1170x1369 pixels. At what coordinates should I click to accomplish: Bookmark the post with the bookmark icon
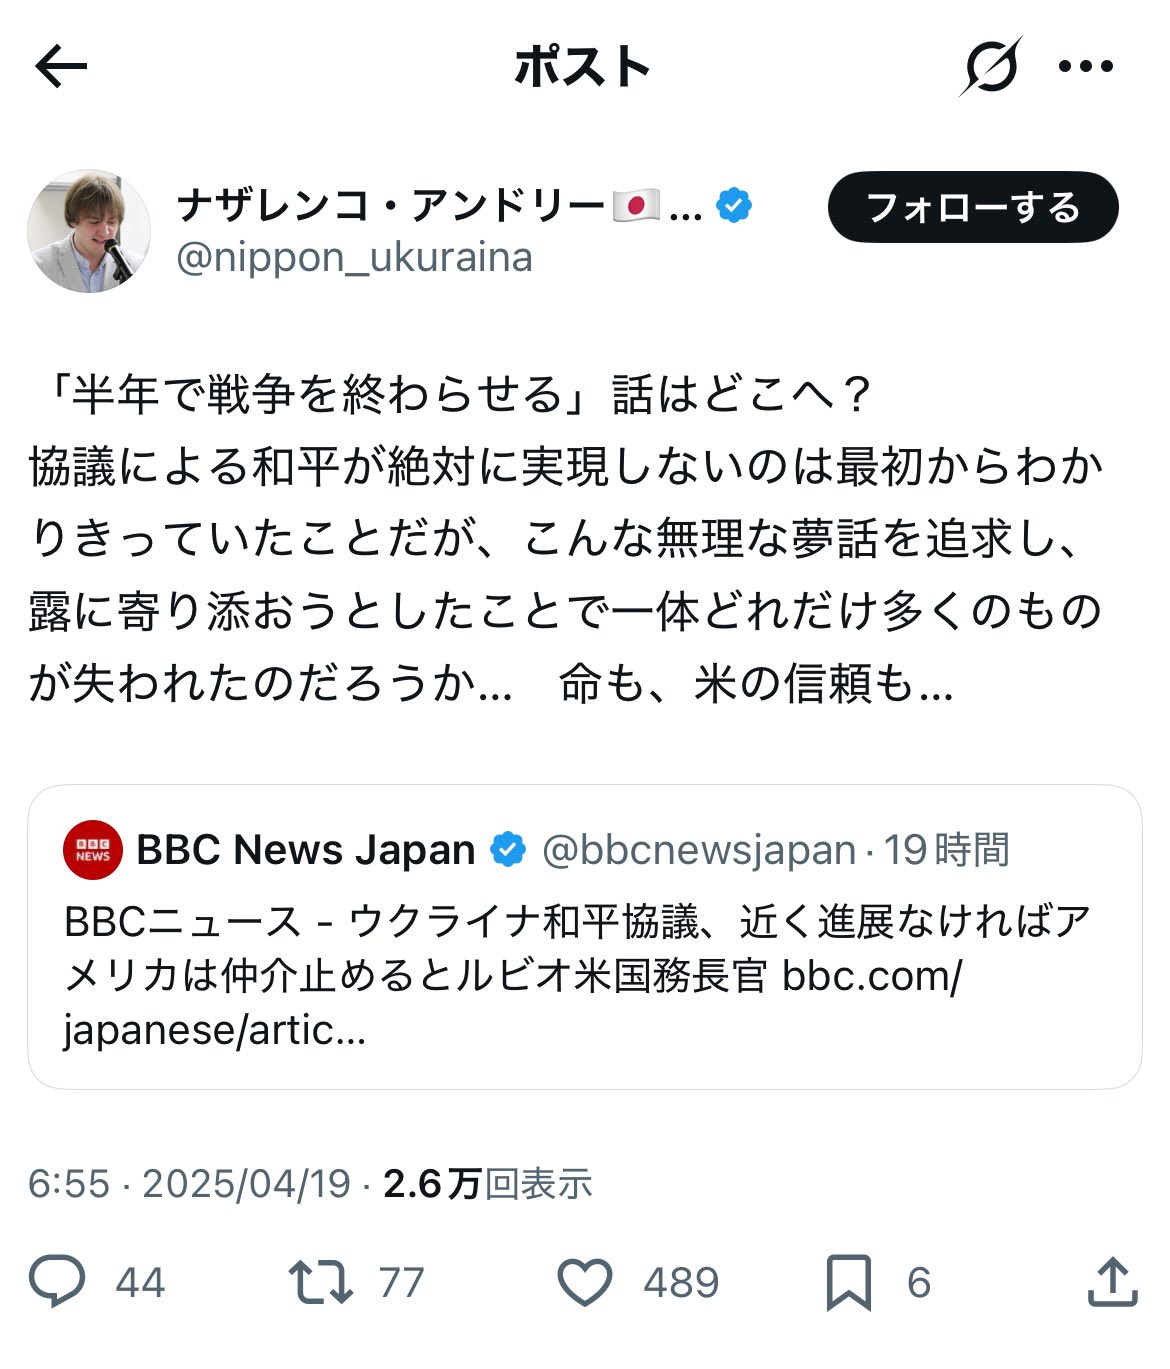click(848, 1282)
